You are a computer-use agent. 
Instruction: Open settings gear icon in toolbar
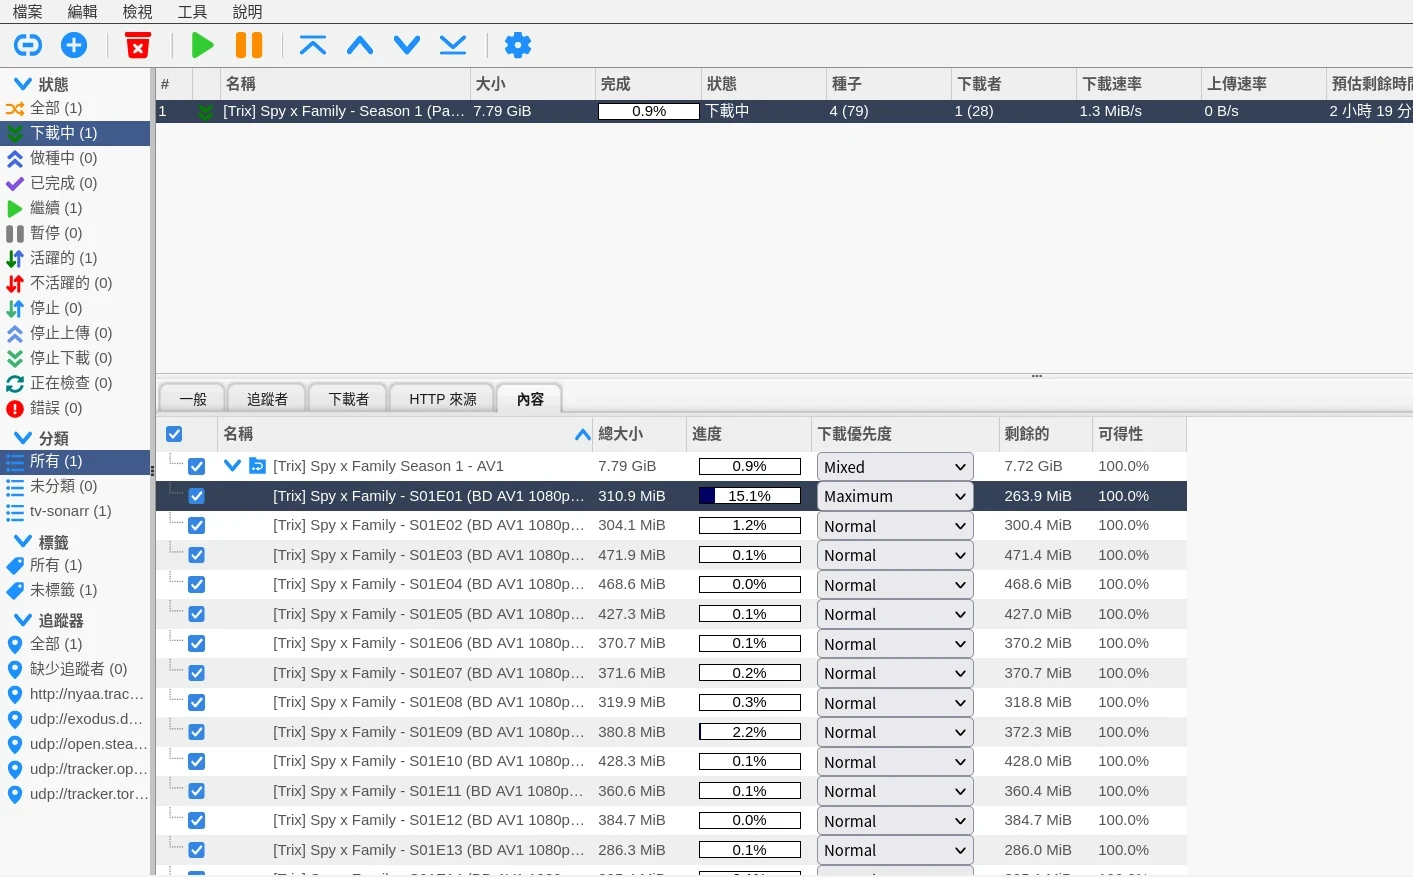(x=517, y=45)
